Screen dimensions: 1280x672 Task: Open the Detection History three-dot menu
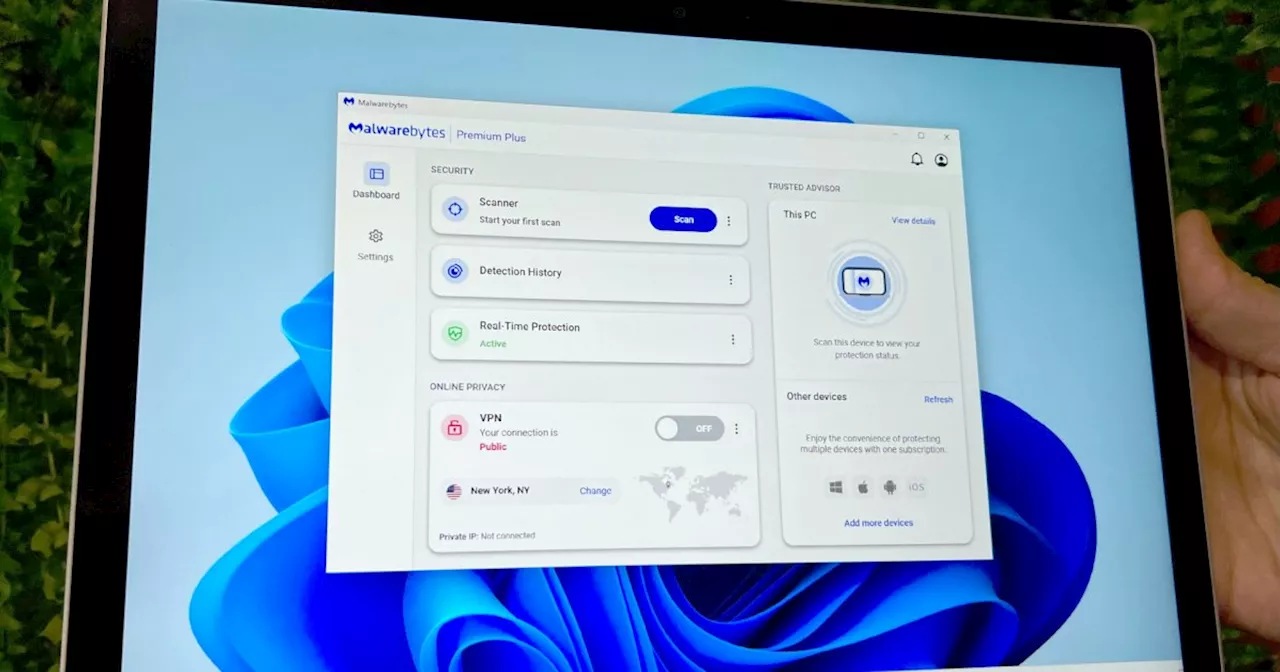pos(730,280)
